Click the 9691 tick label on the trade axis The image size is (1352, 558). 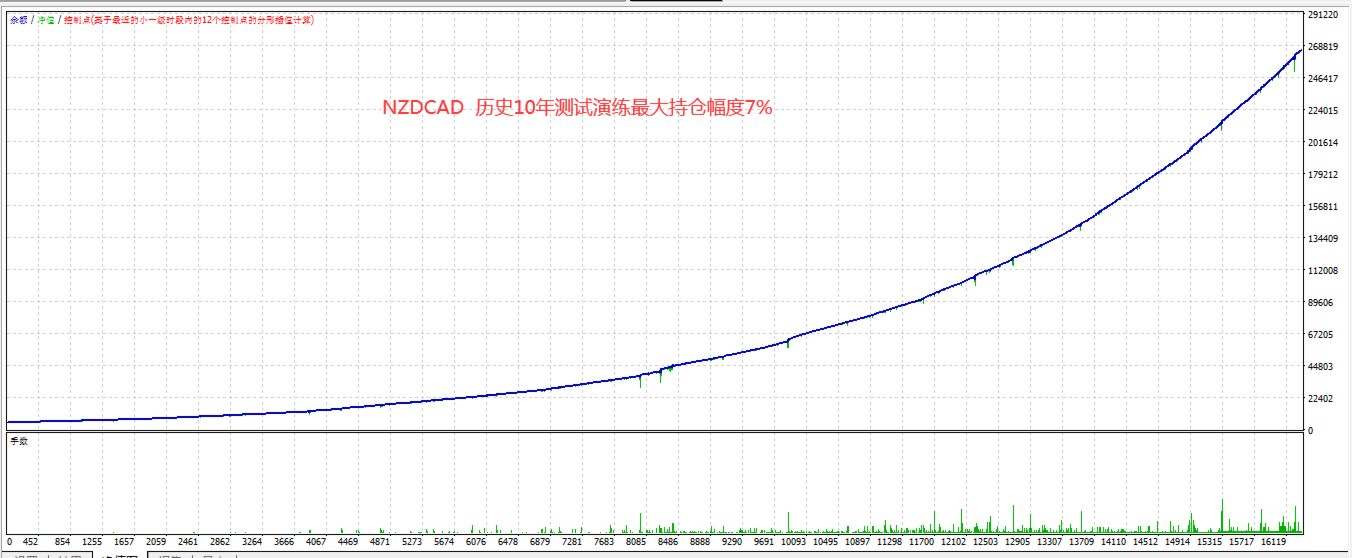764,542
